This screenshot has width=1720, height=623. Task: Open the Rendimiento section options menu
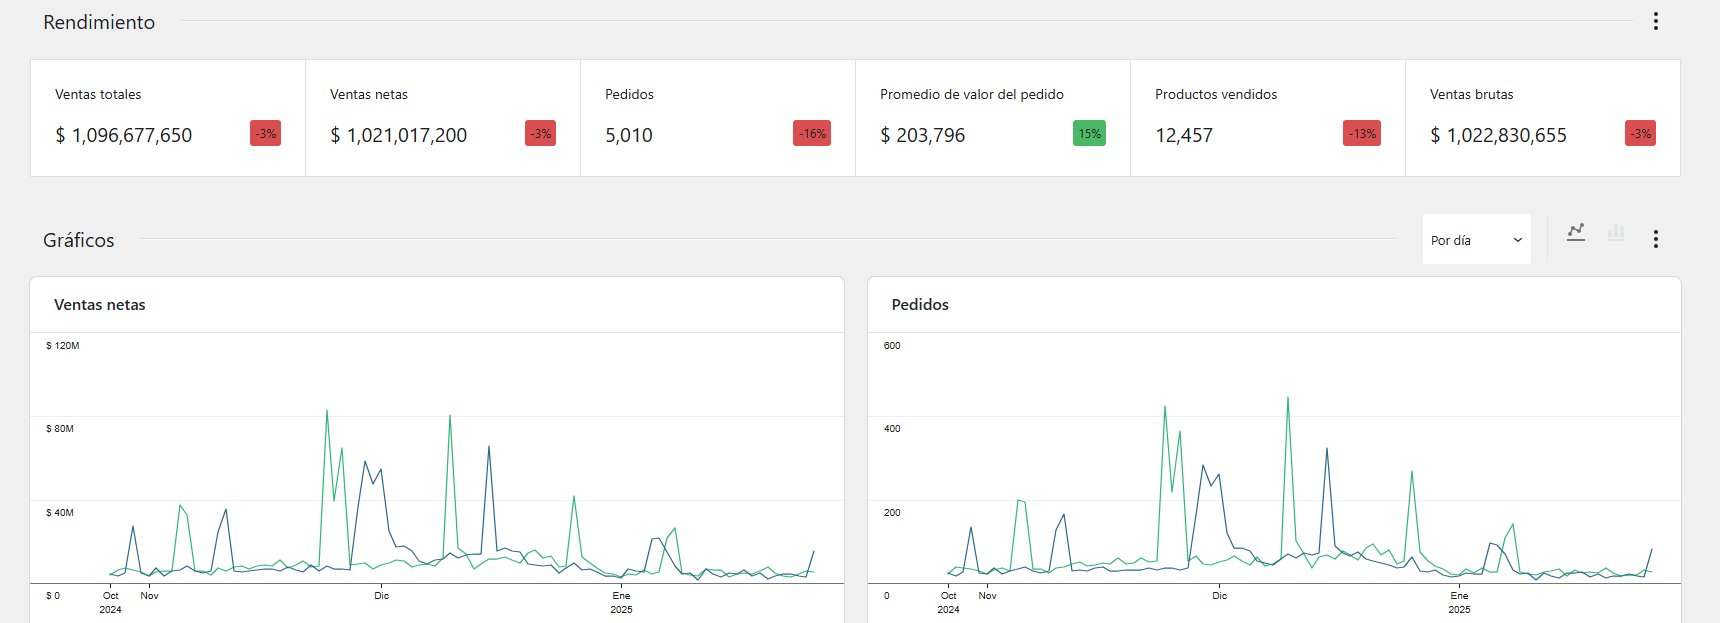(x=1655, y=21)
